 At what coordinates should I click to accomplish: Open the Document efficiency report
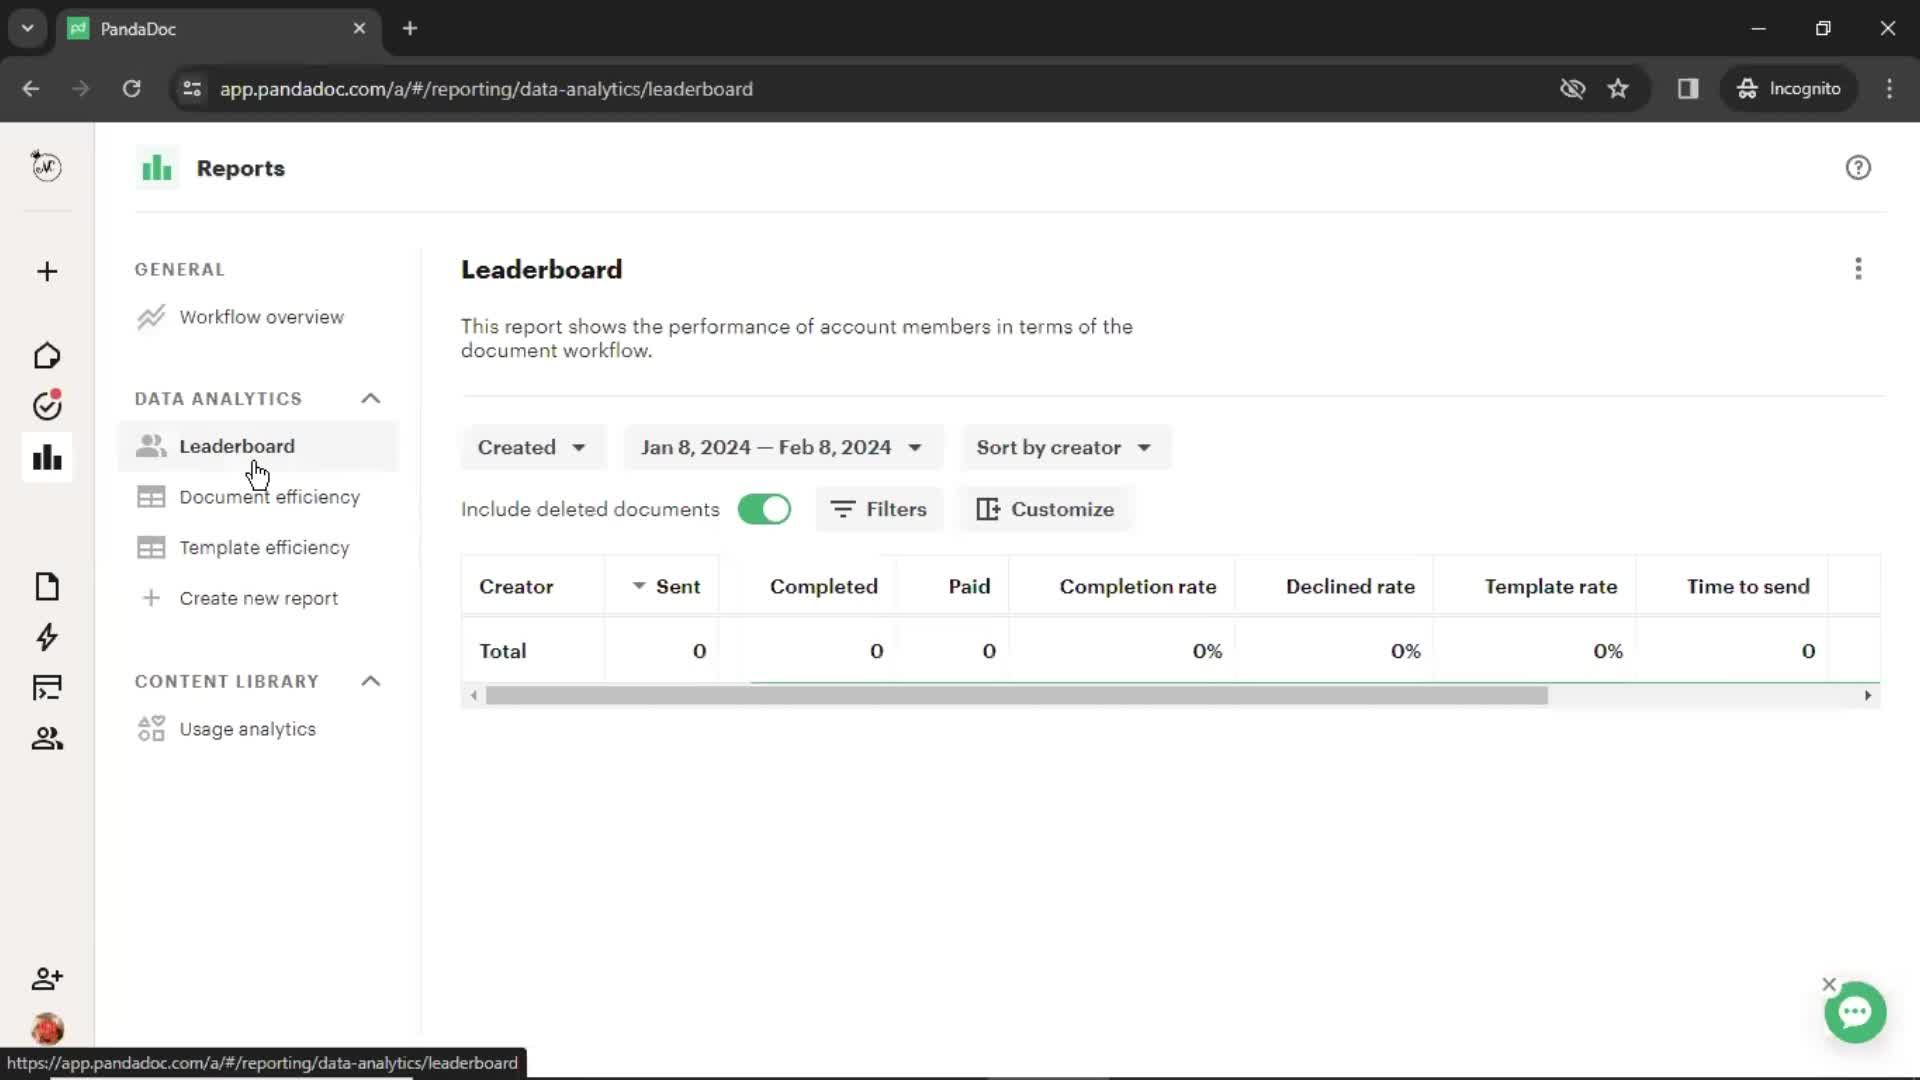(x=270, y=497)
